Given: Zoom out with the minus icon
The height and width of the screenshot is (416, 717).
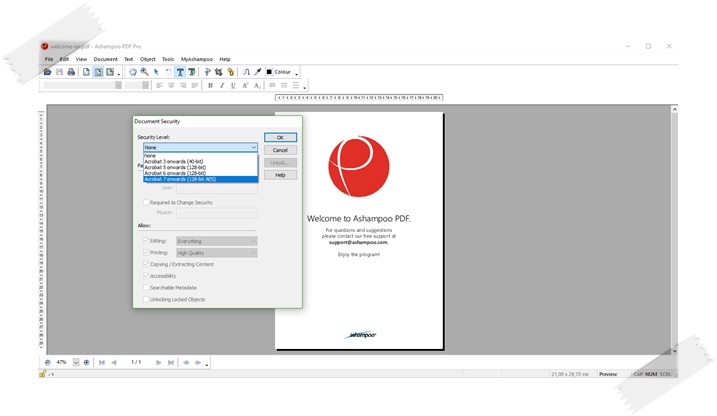Looking at the screenshot, I should pyautogui.click(x=48, y=363).
